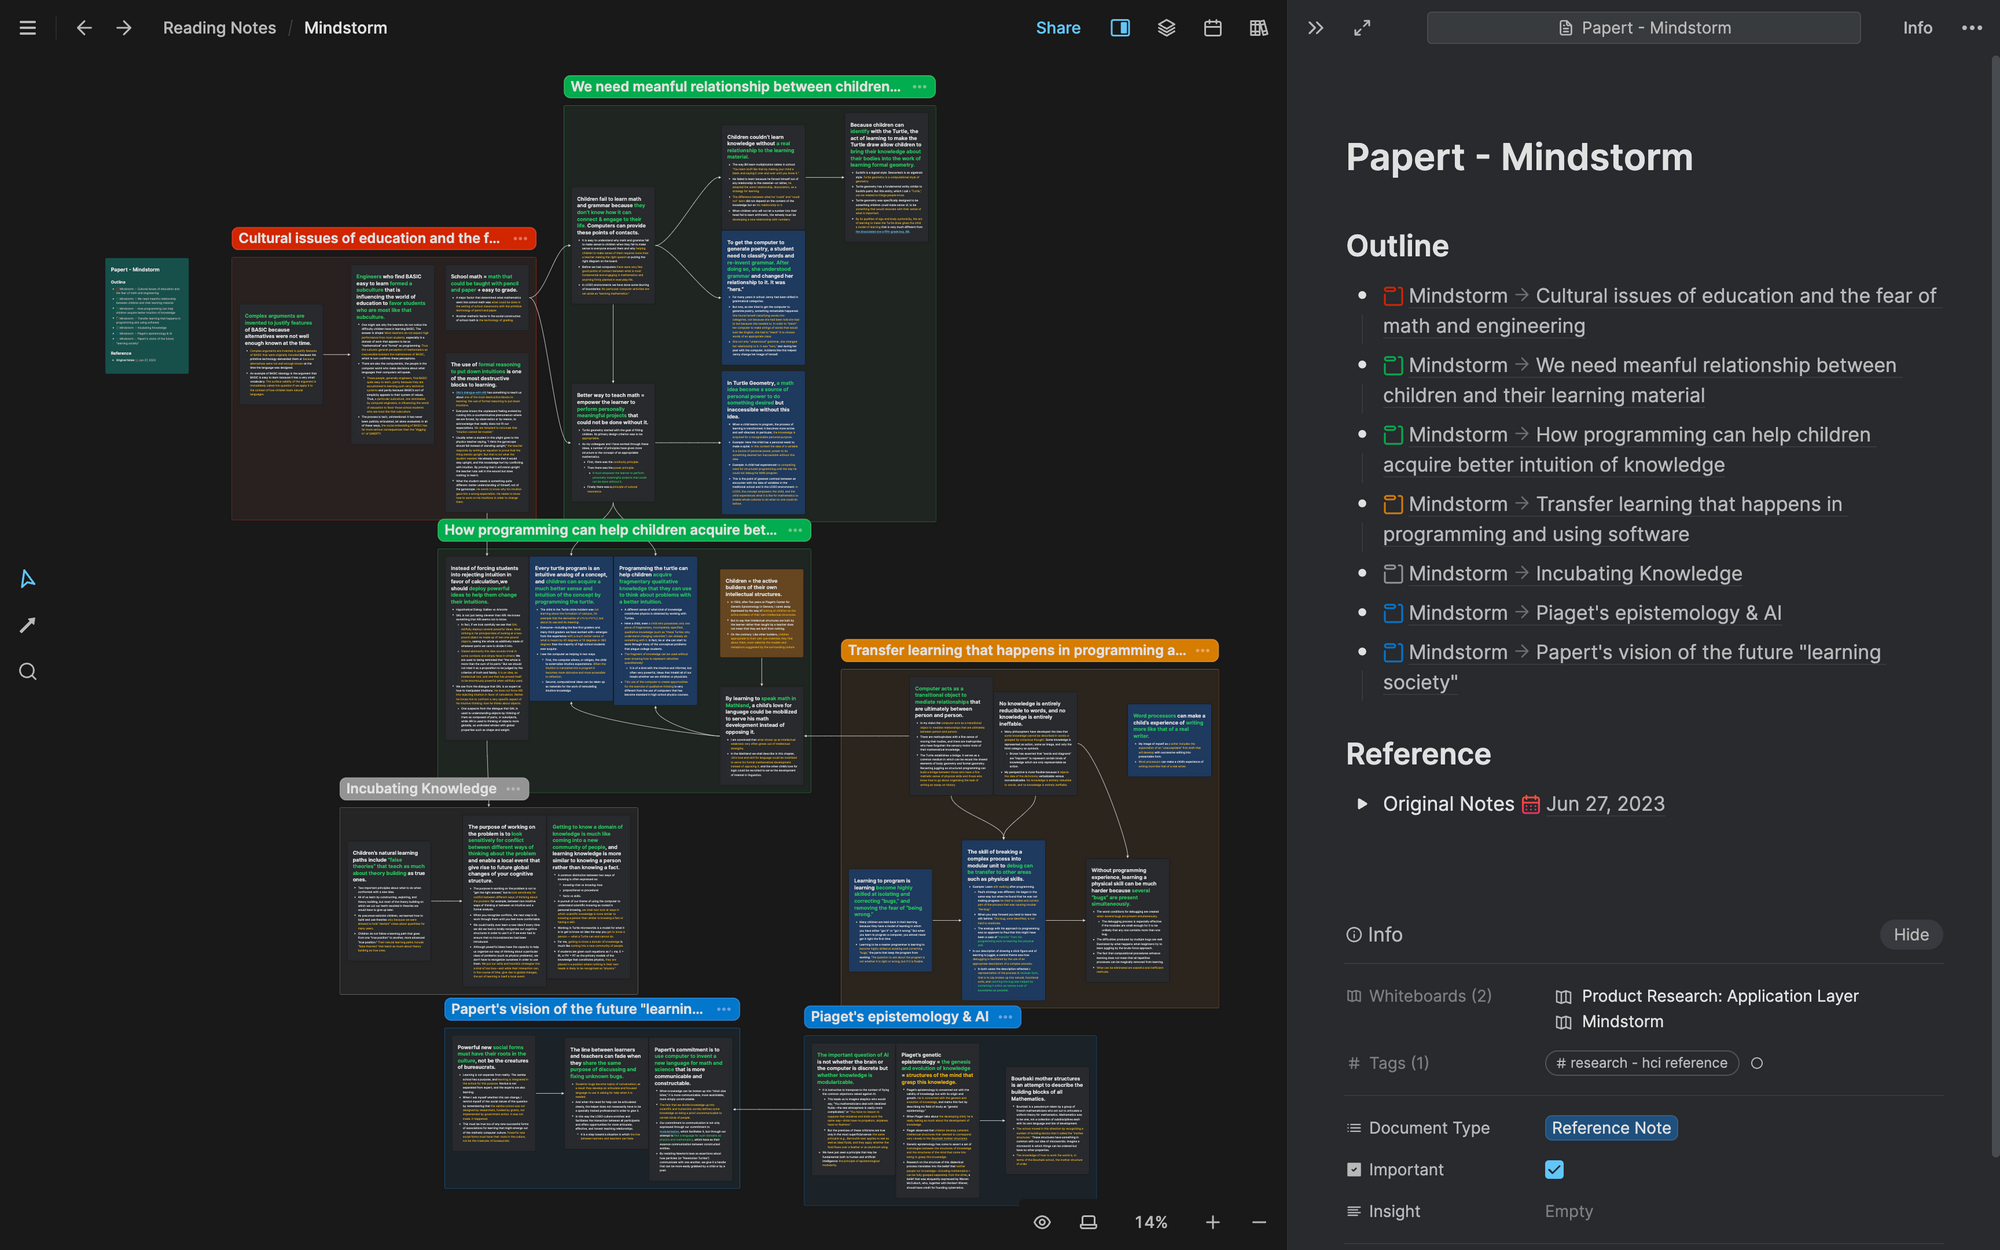Navigate back with the left arrow
This screenshot has height=1250, width=2000.
(84, 28)
